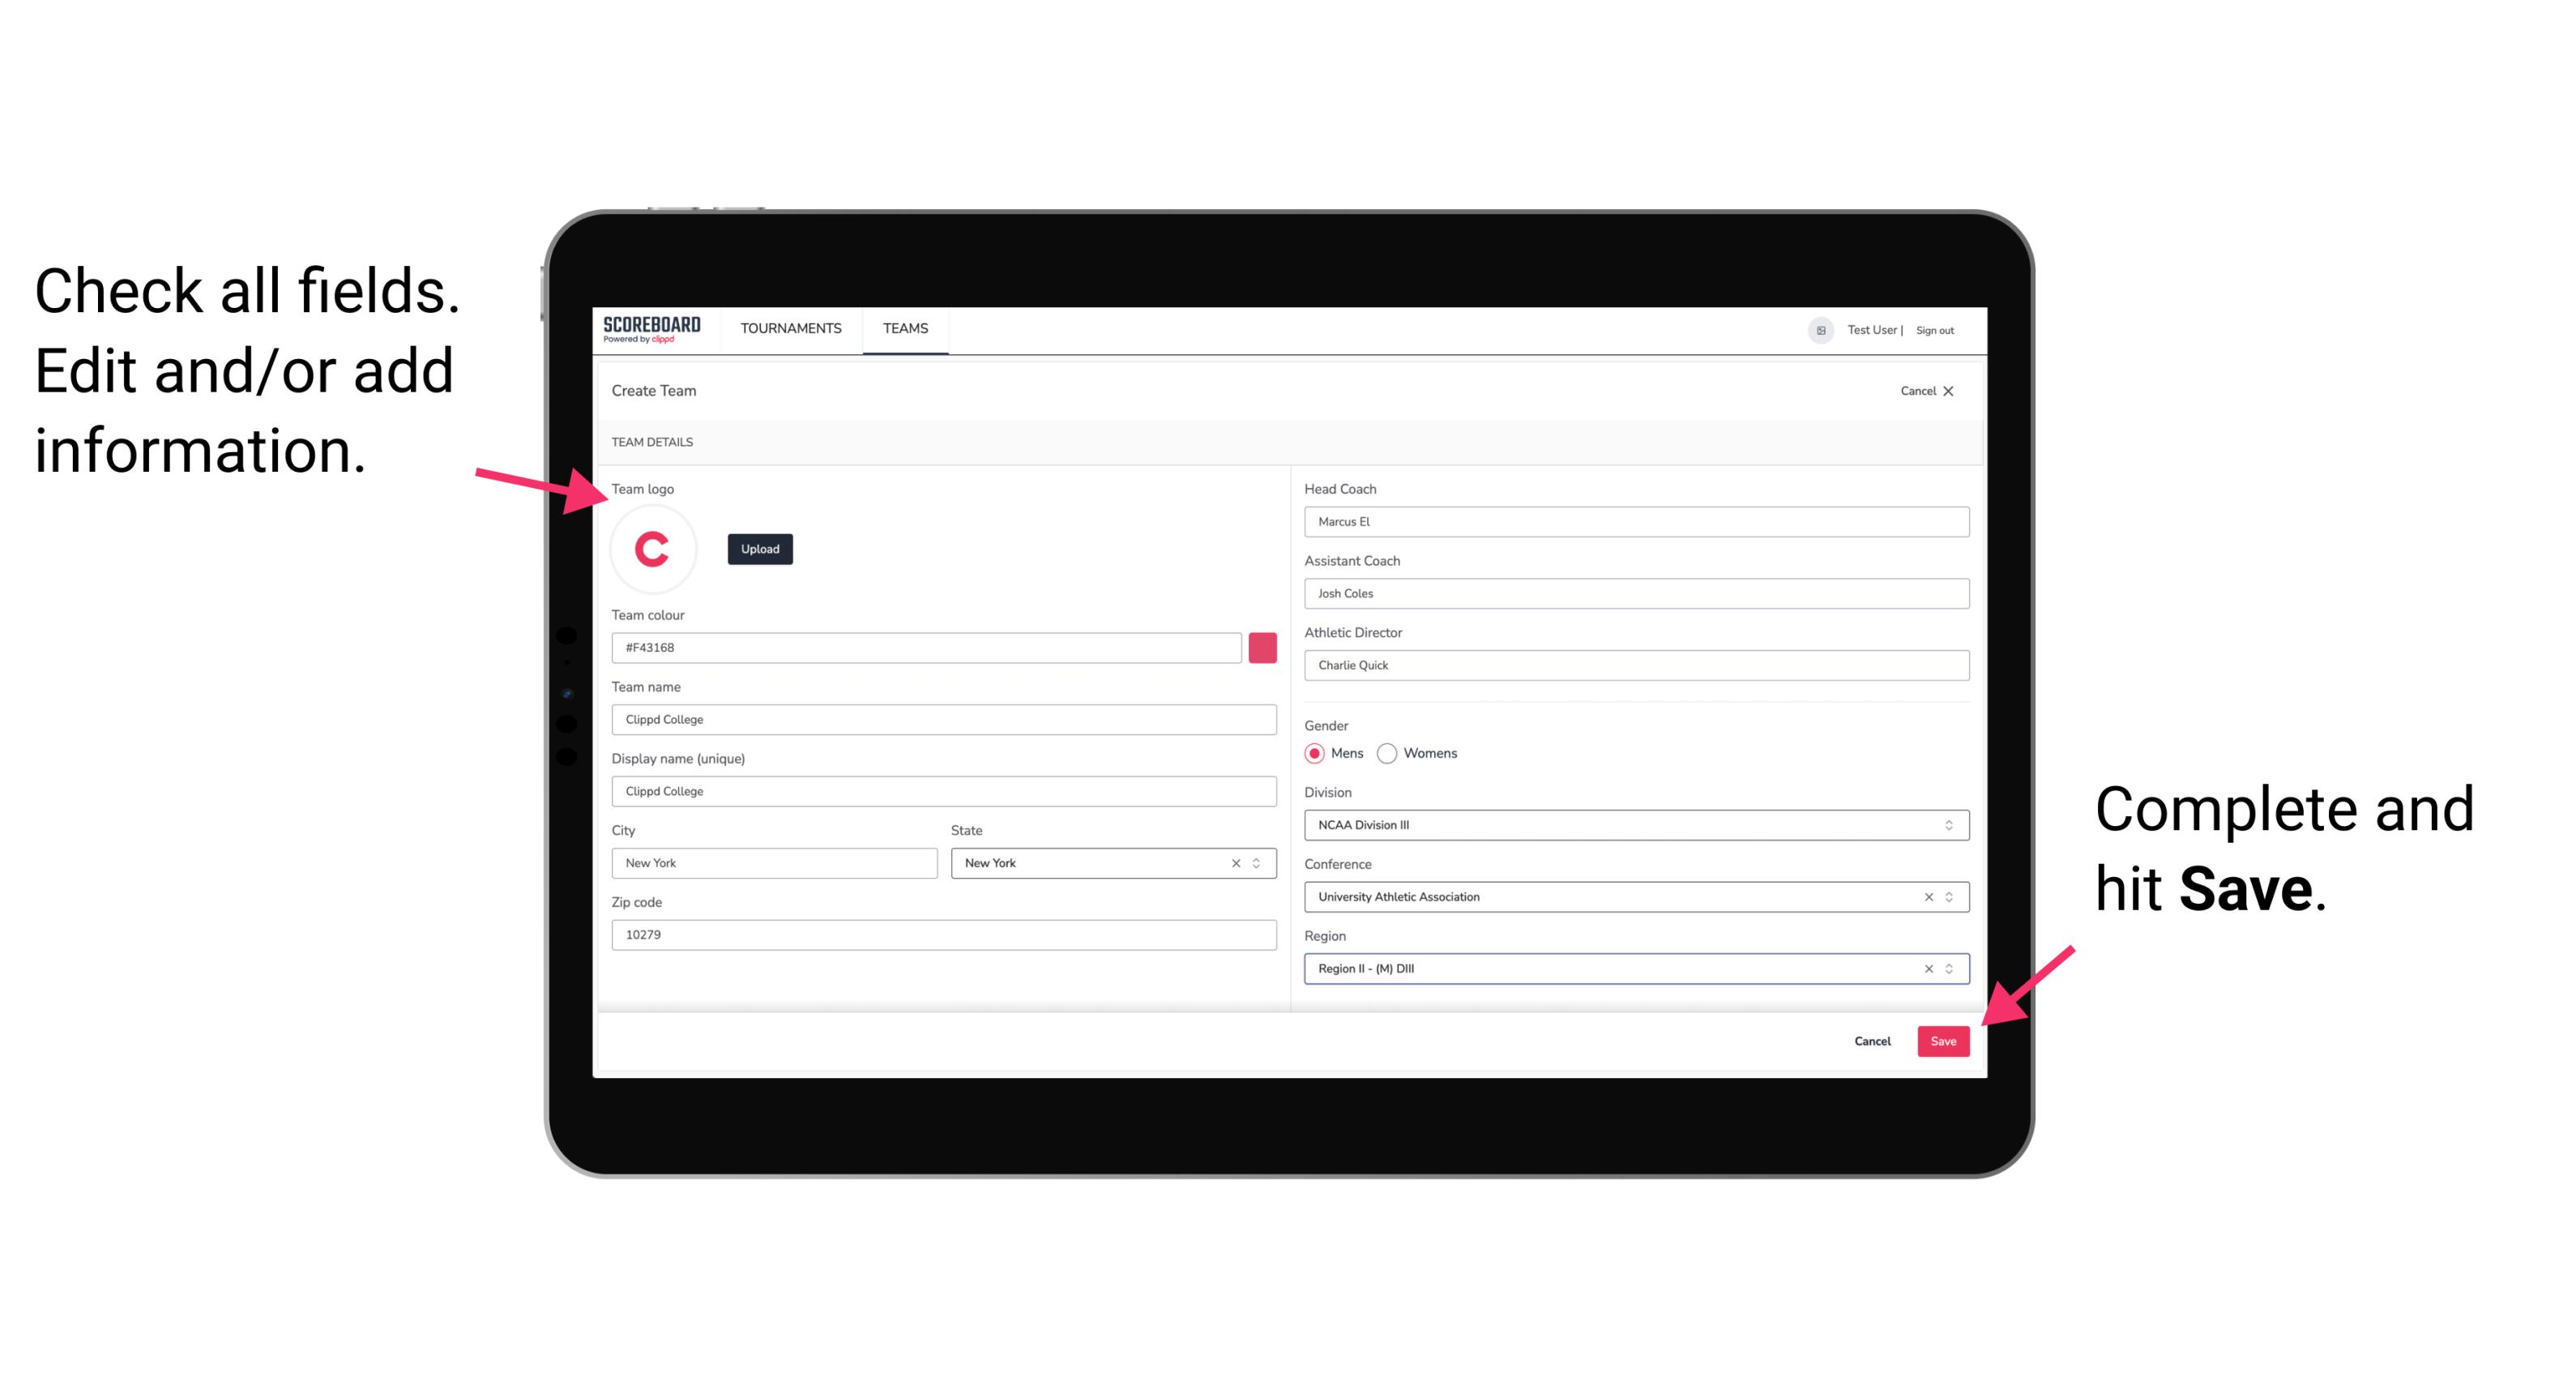Click the Team name input field

(x=943, y=719)
